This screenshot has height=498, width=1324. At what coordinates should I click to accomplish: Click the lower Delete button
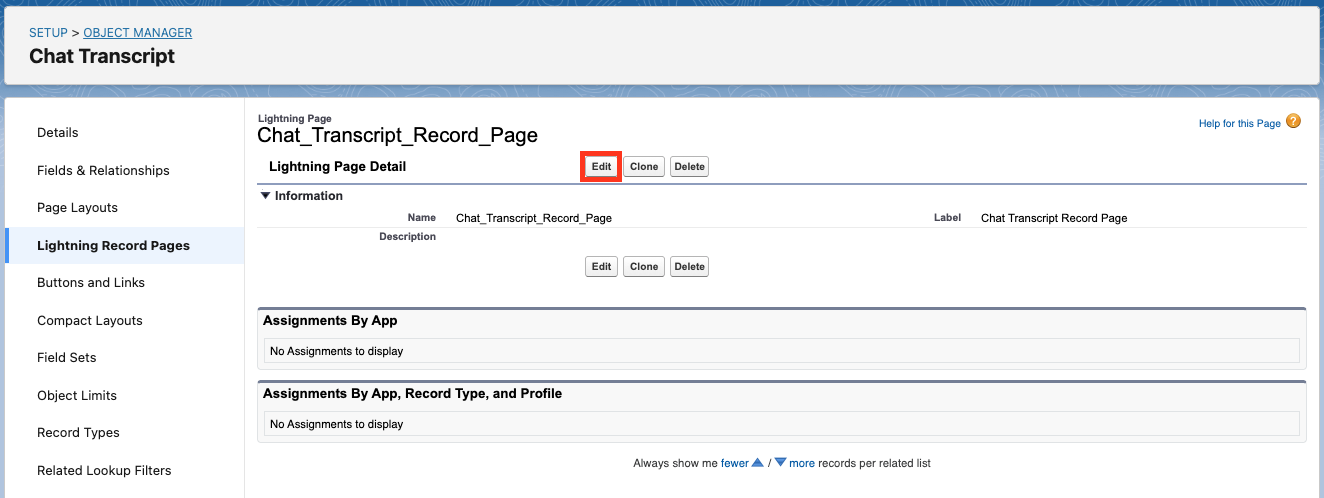point(689,267)
